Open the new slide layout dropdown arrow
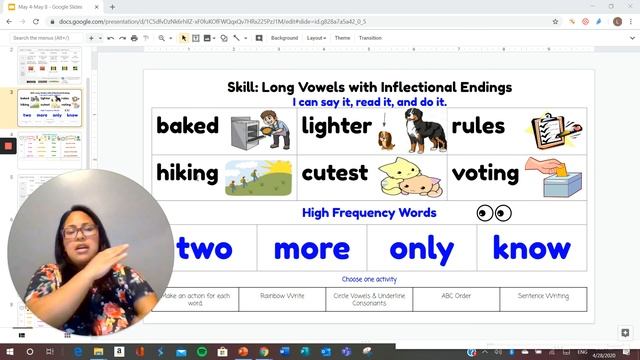 [100, 38]
